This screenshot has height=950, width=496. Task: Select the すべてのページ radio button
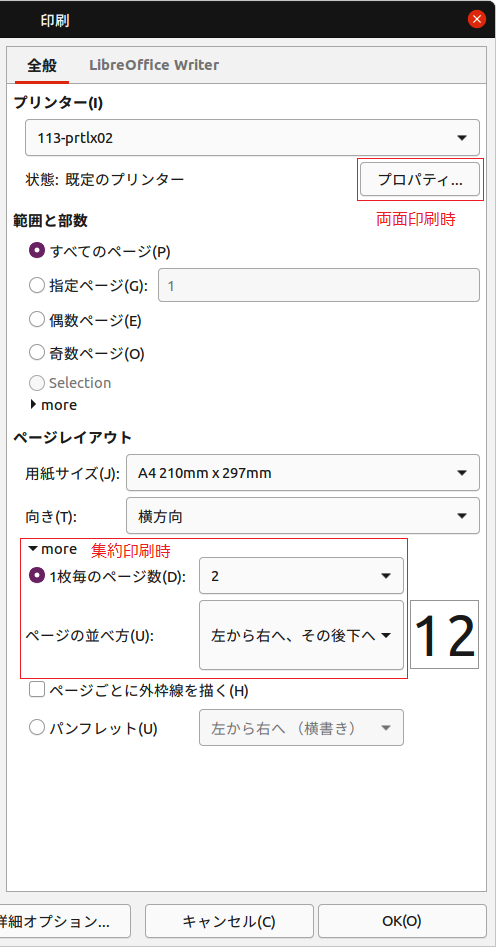pyautogui.click(x=37, y=250)
